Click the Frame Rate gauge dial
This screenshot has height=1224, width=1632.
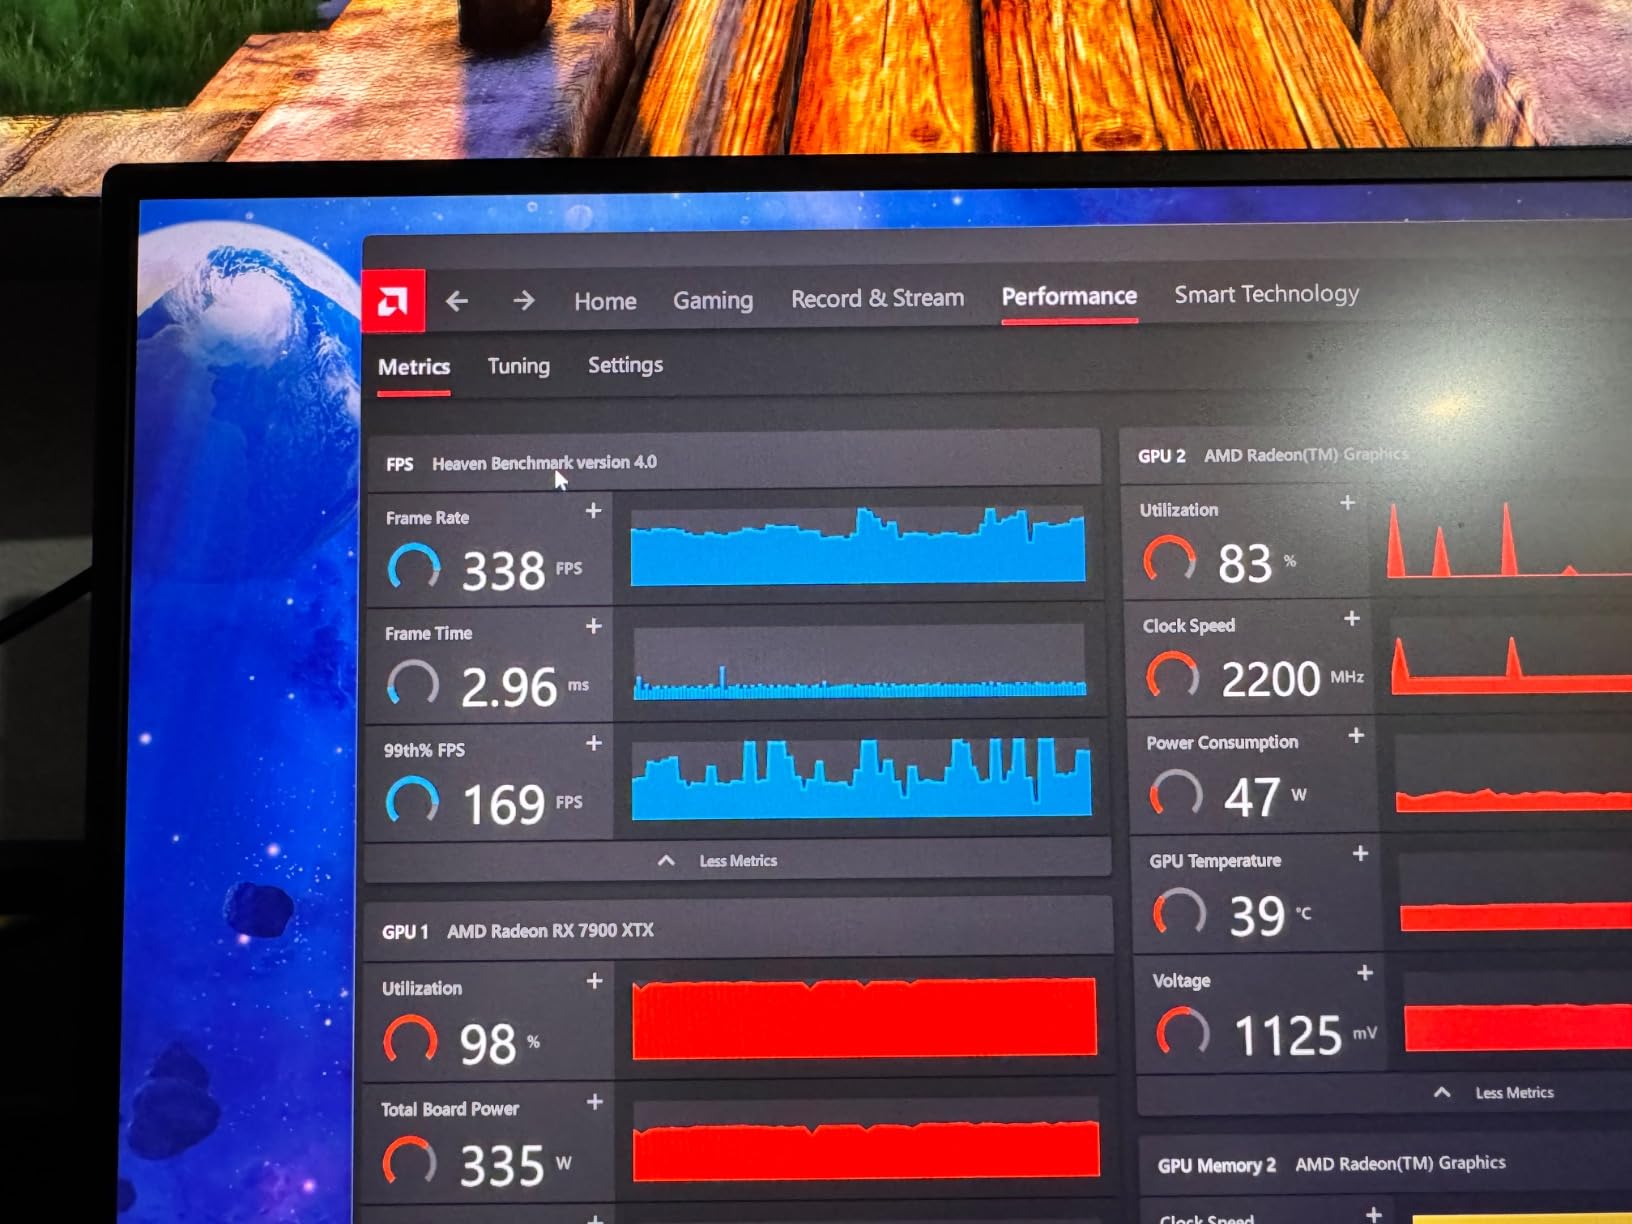tap(413, 564)
